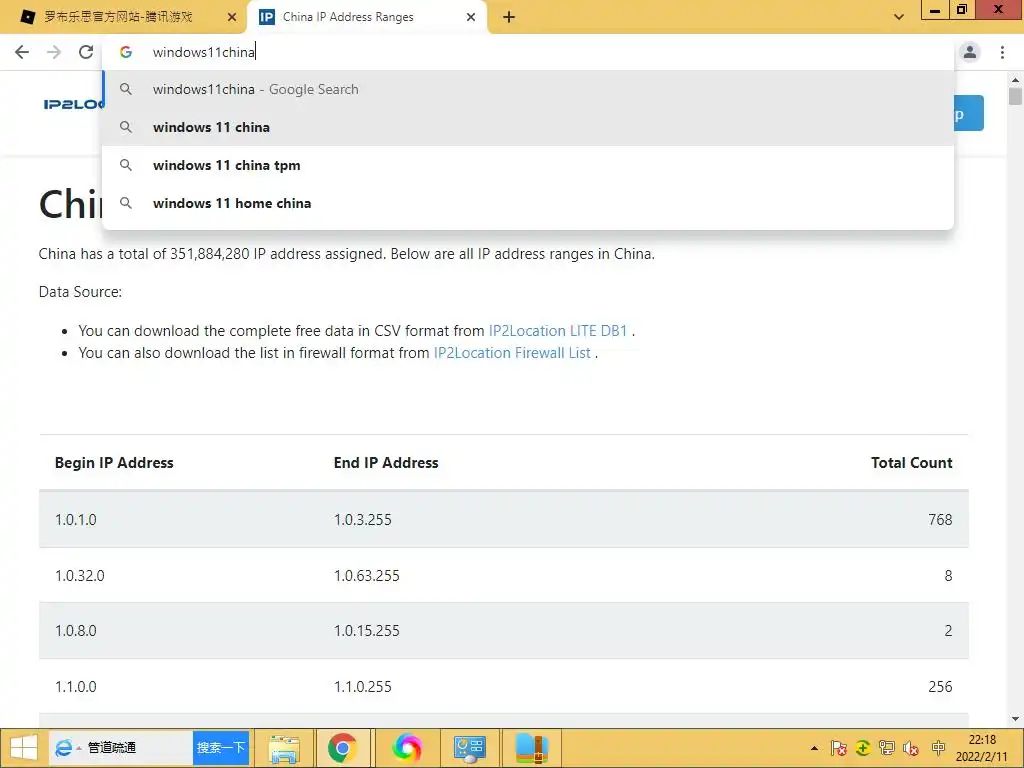Image resolution: width=1024 pixels, height=768 pixels.
Task: Click the Google icon in the address bar
Action: pyautogui.click(x=126, y=52)
